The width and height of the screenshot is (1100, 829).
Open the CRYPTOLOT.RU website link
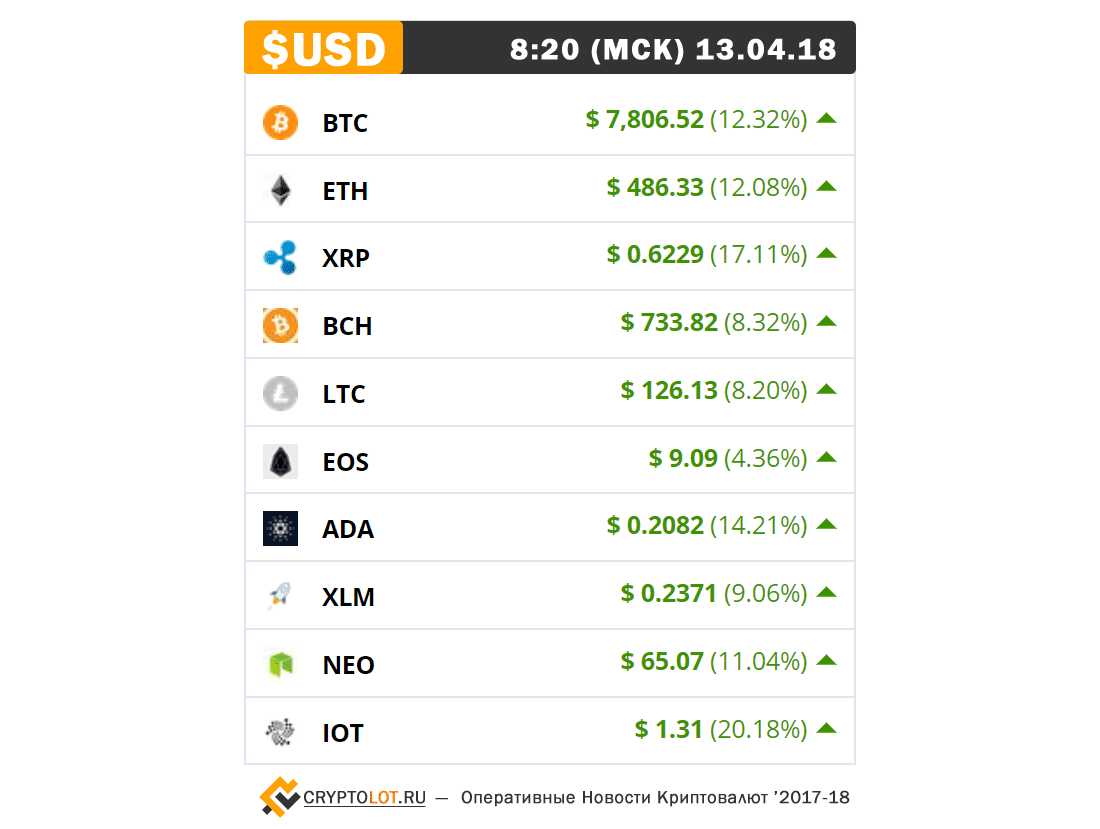[x=364, y=798]
